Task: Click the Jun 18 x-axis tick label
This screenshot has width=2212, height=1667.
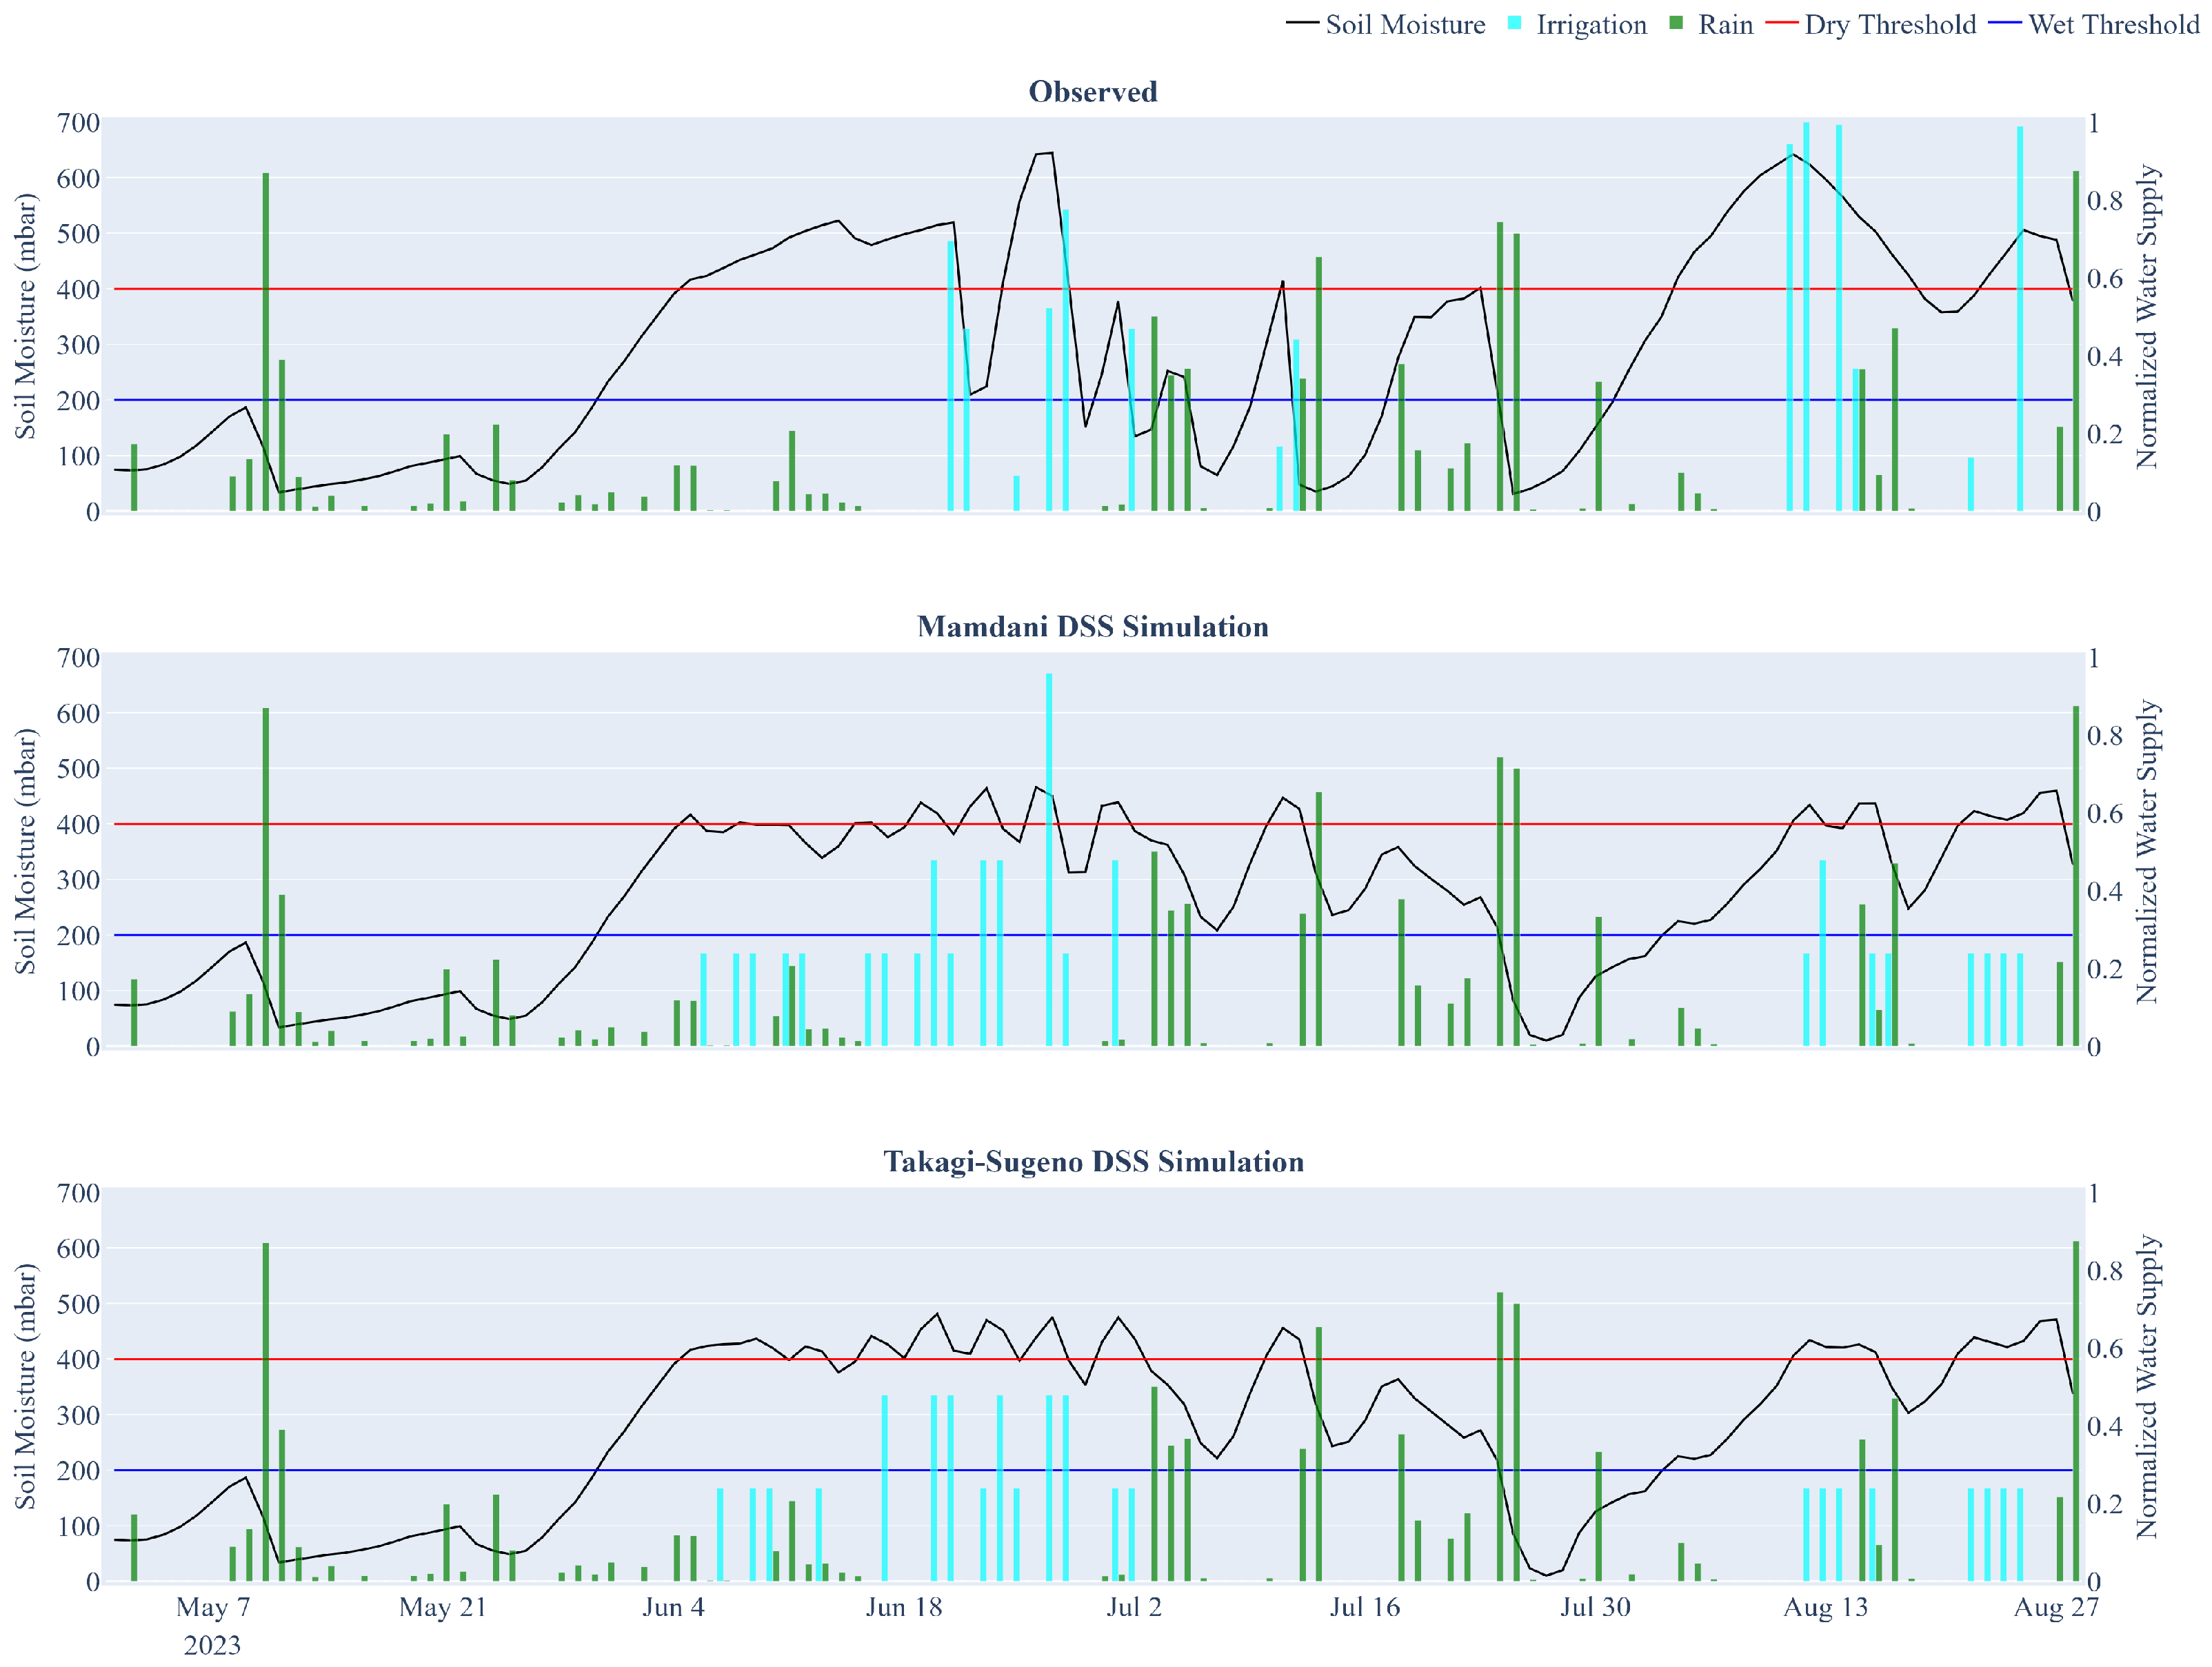Action: [904, 1607]
